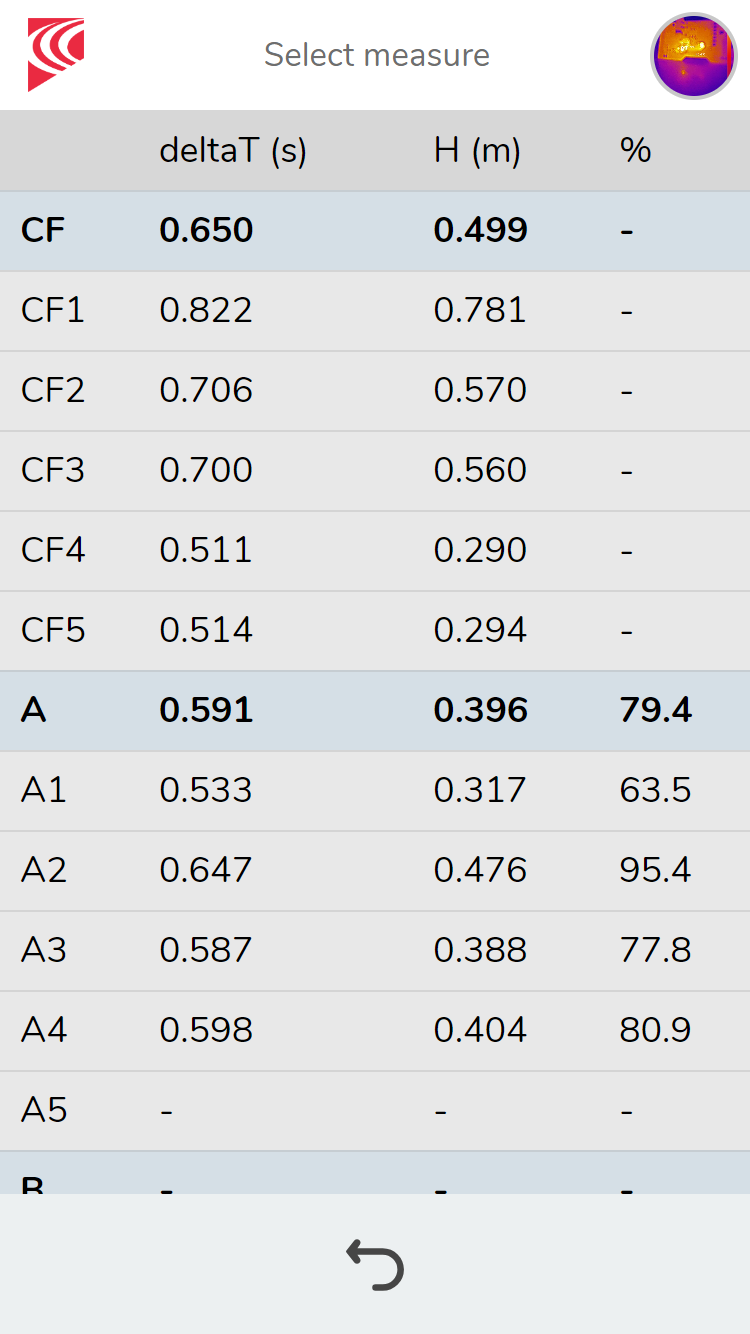Select measure A4 with 80.9 percent
750x1334 pixels.
pos(375,1031)
